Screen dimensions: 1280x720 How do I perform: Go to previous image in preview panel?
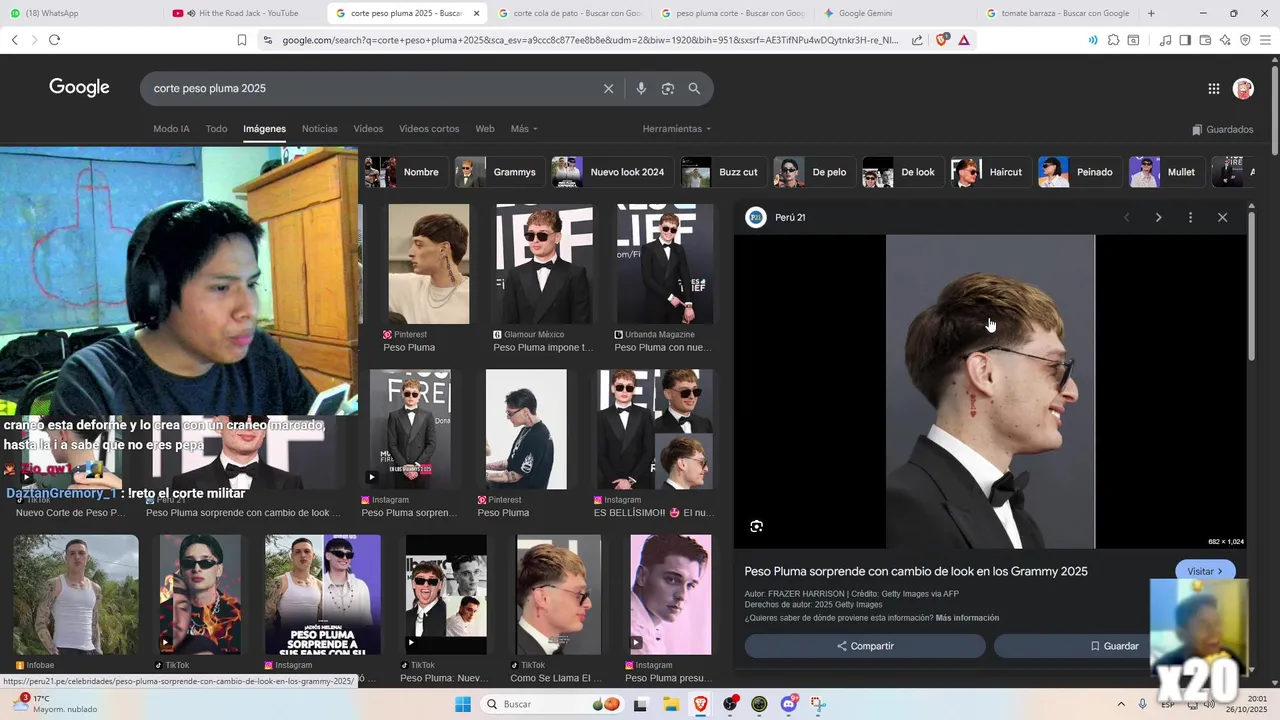pyautogui.click(x=1127, y=217)
